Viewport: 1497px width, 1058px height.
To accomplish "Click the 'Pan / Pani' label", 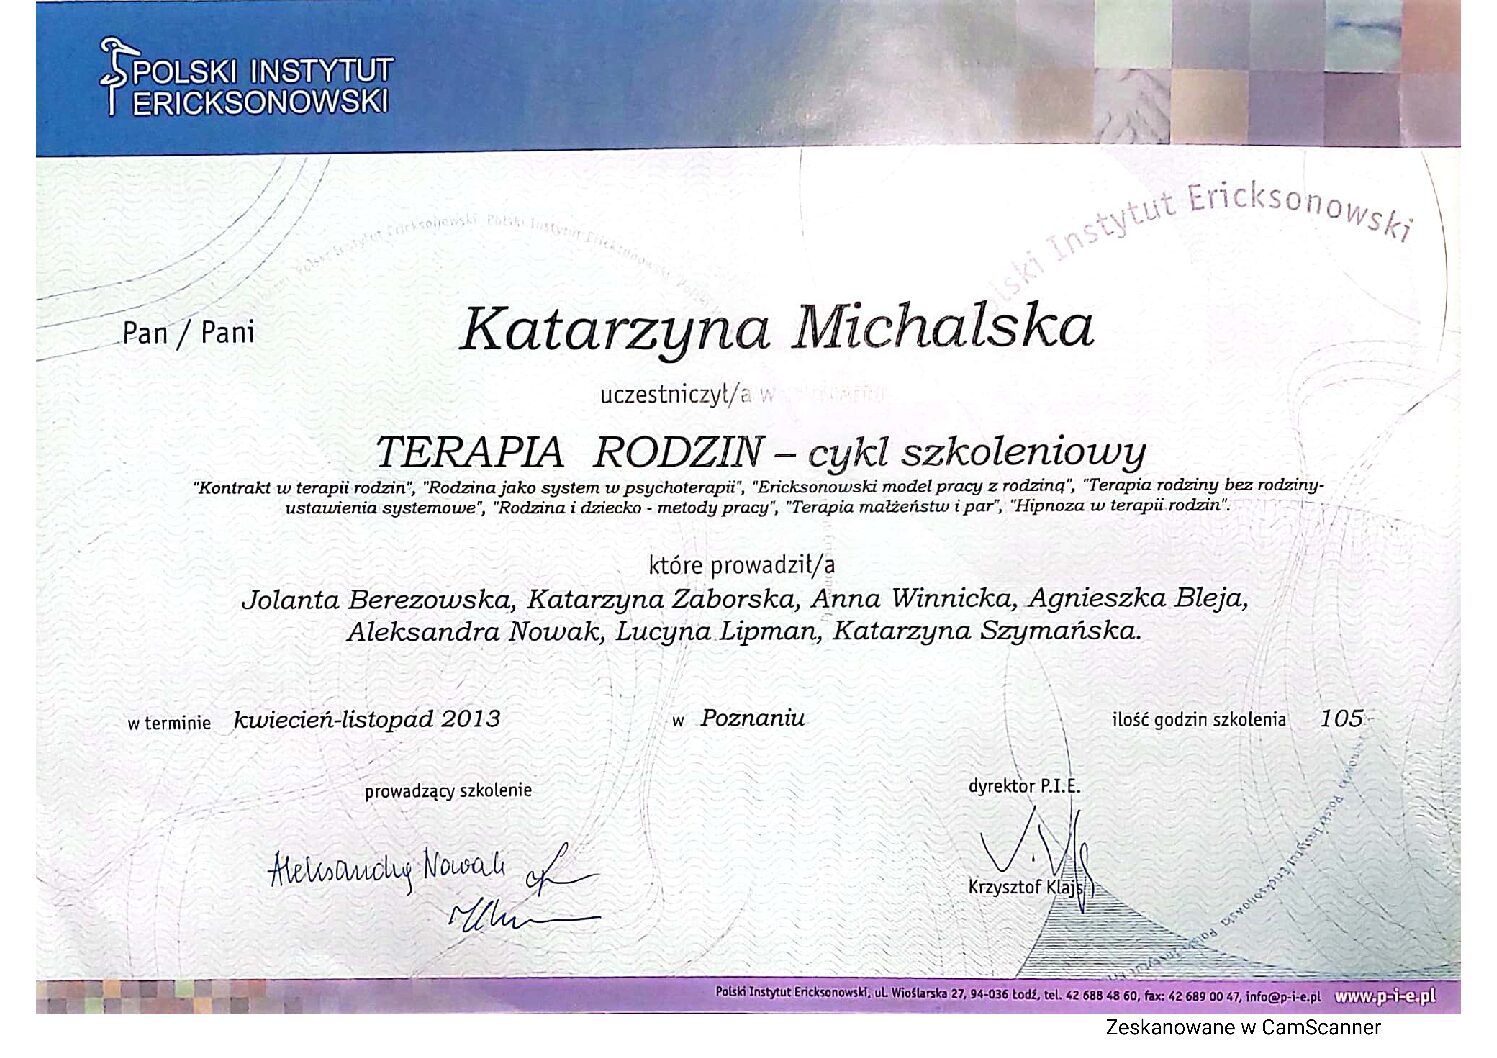I will 188,333.
